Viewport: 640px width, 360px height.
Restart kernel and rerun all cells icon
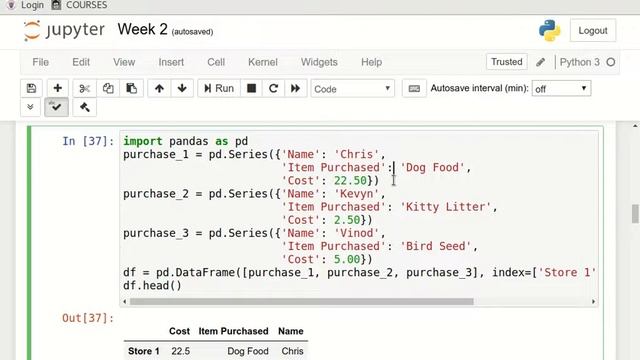tap(296, 89)
